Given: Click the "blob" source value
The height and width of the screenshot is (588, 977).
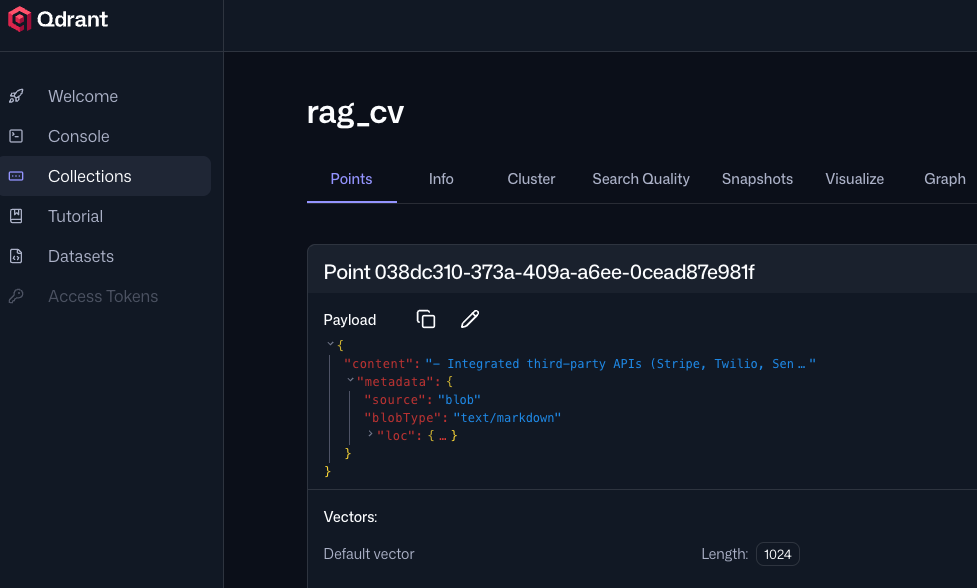Looking at the screenshot, I should 459,400.
